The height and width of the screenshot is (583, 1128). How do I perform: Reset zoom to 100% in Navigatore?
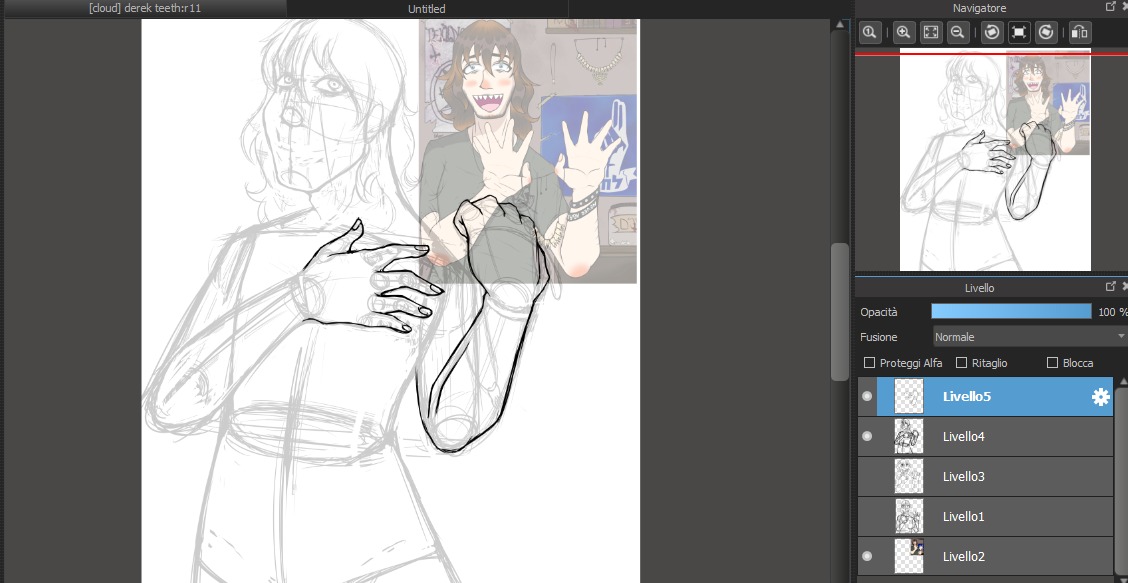click(x=870, y=32)
